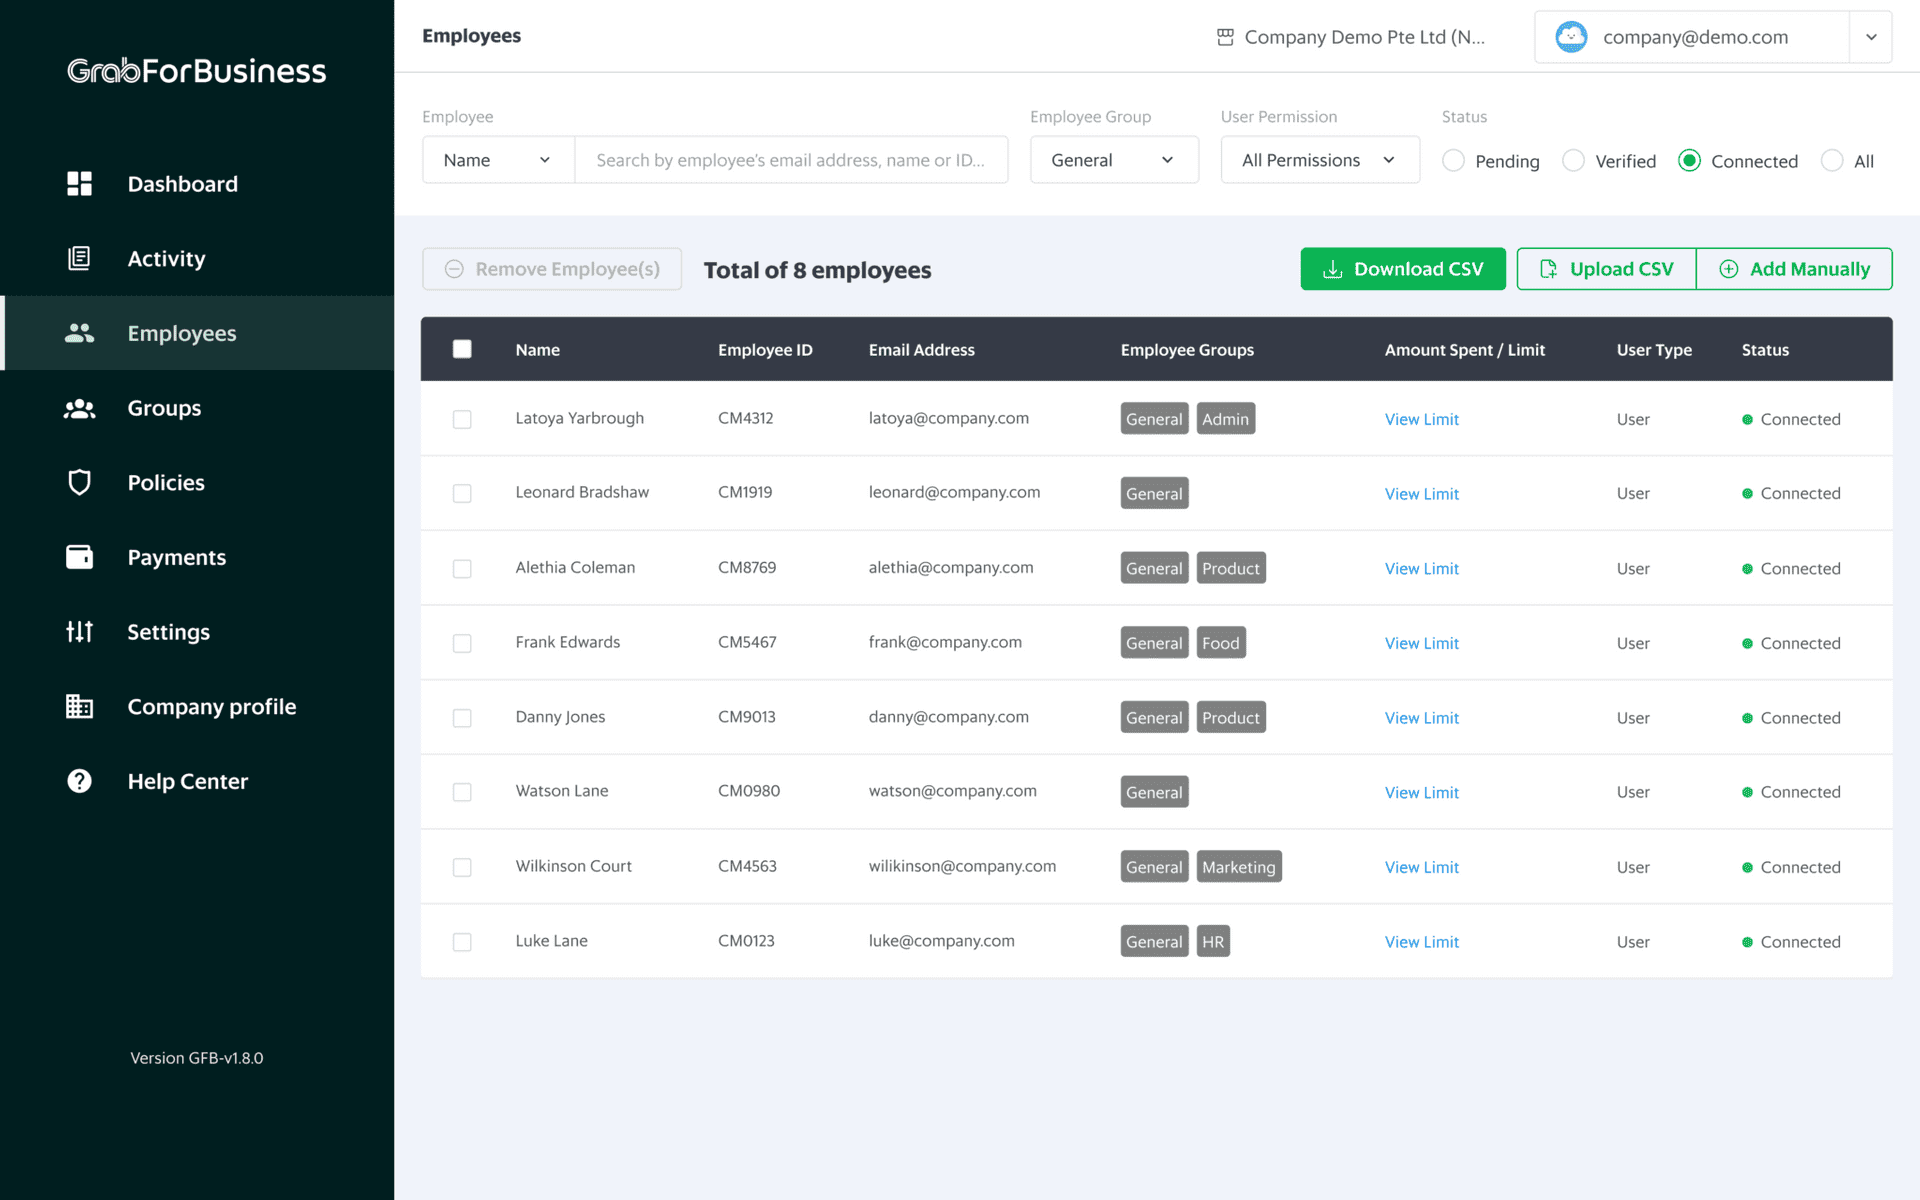1920x1200 pixels.
Task: Open the company@demo.com account menu
Action: (1712, 36)
